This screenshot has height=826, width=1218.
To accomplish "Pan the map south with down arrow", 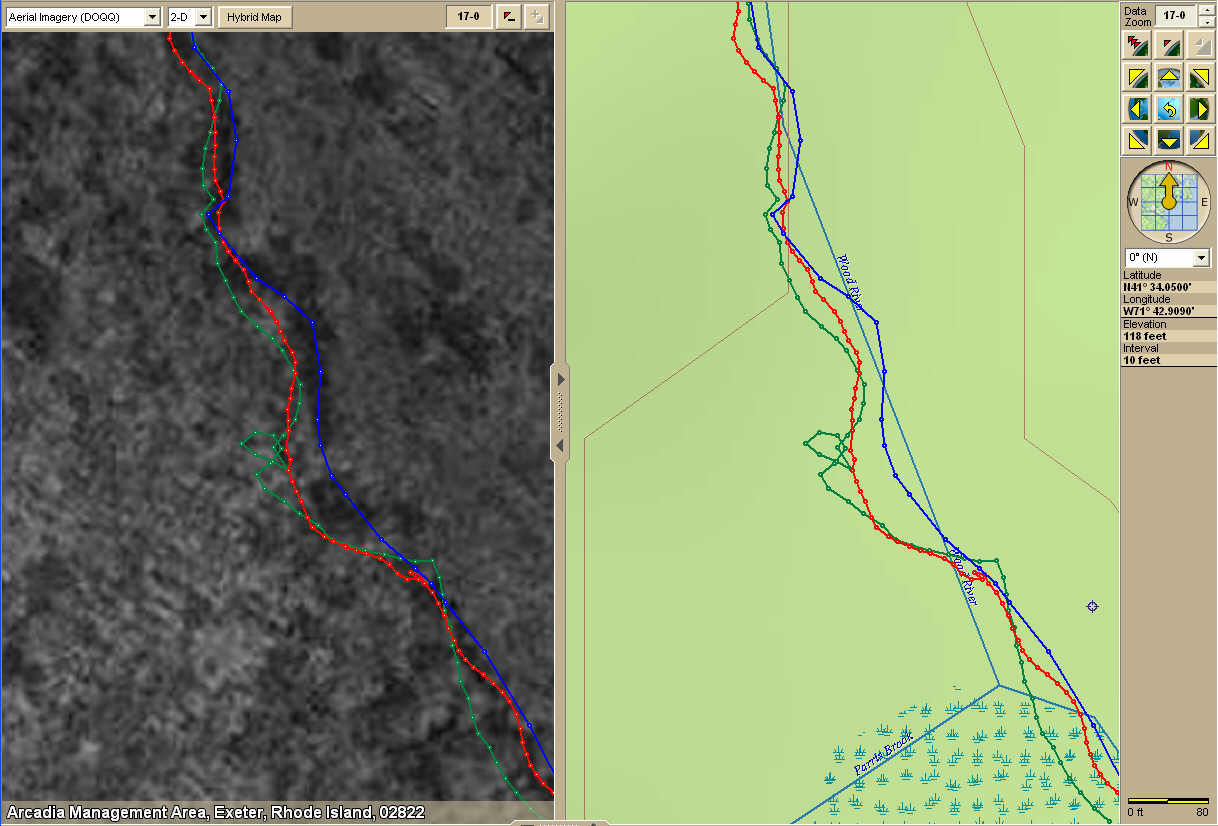I will click(x=1168, y=139).
